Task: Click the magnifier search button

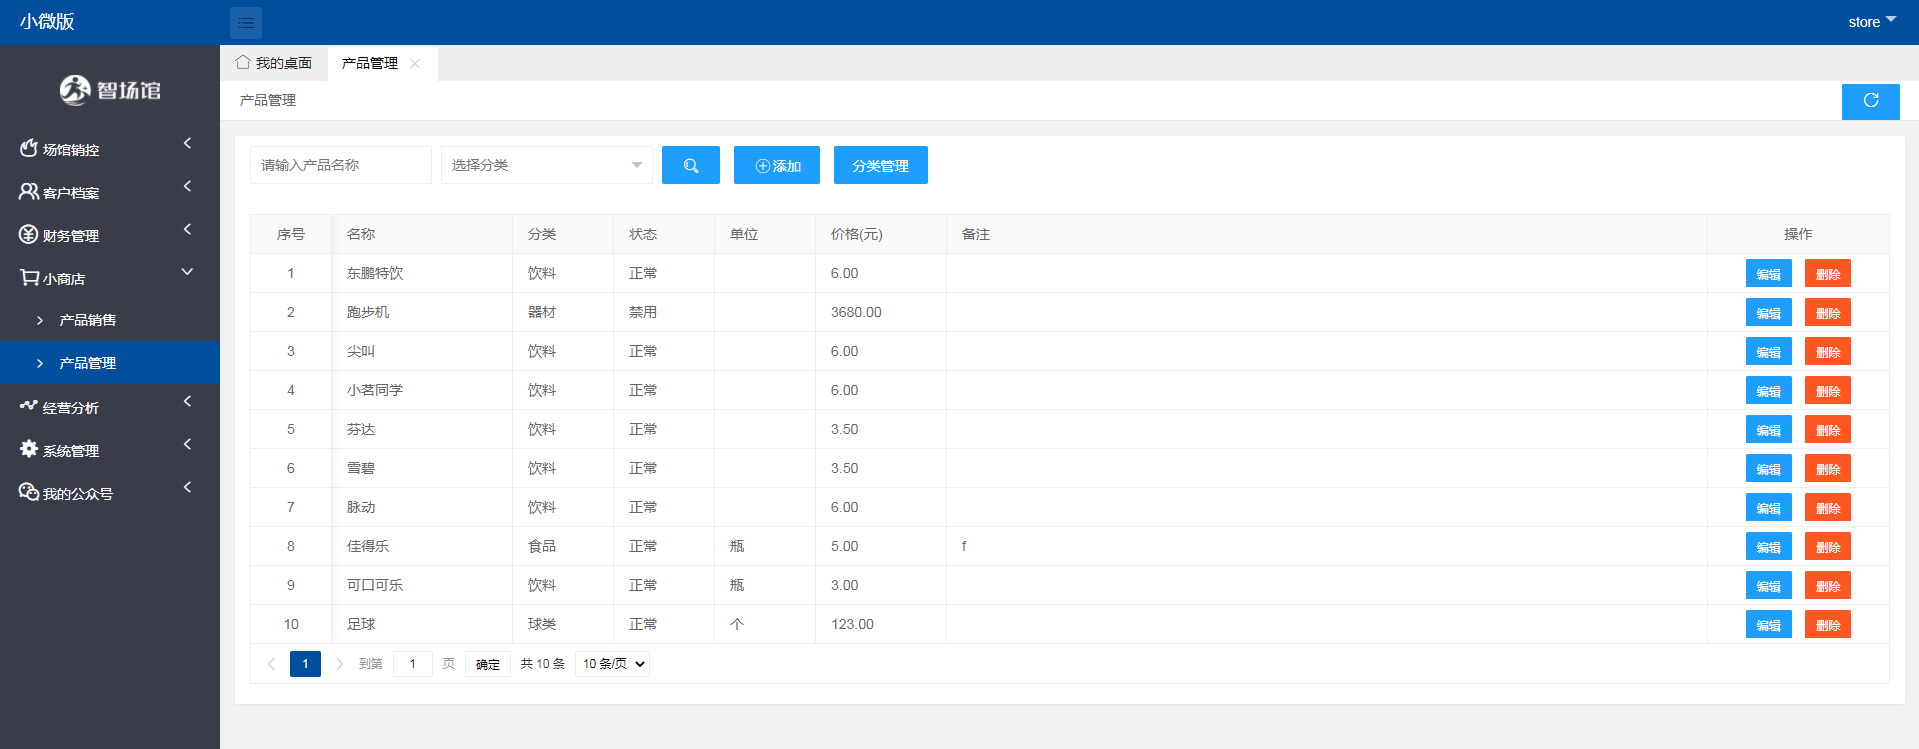Action: click(690, 165)
